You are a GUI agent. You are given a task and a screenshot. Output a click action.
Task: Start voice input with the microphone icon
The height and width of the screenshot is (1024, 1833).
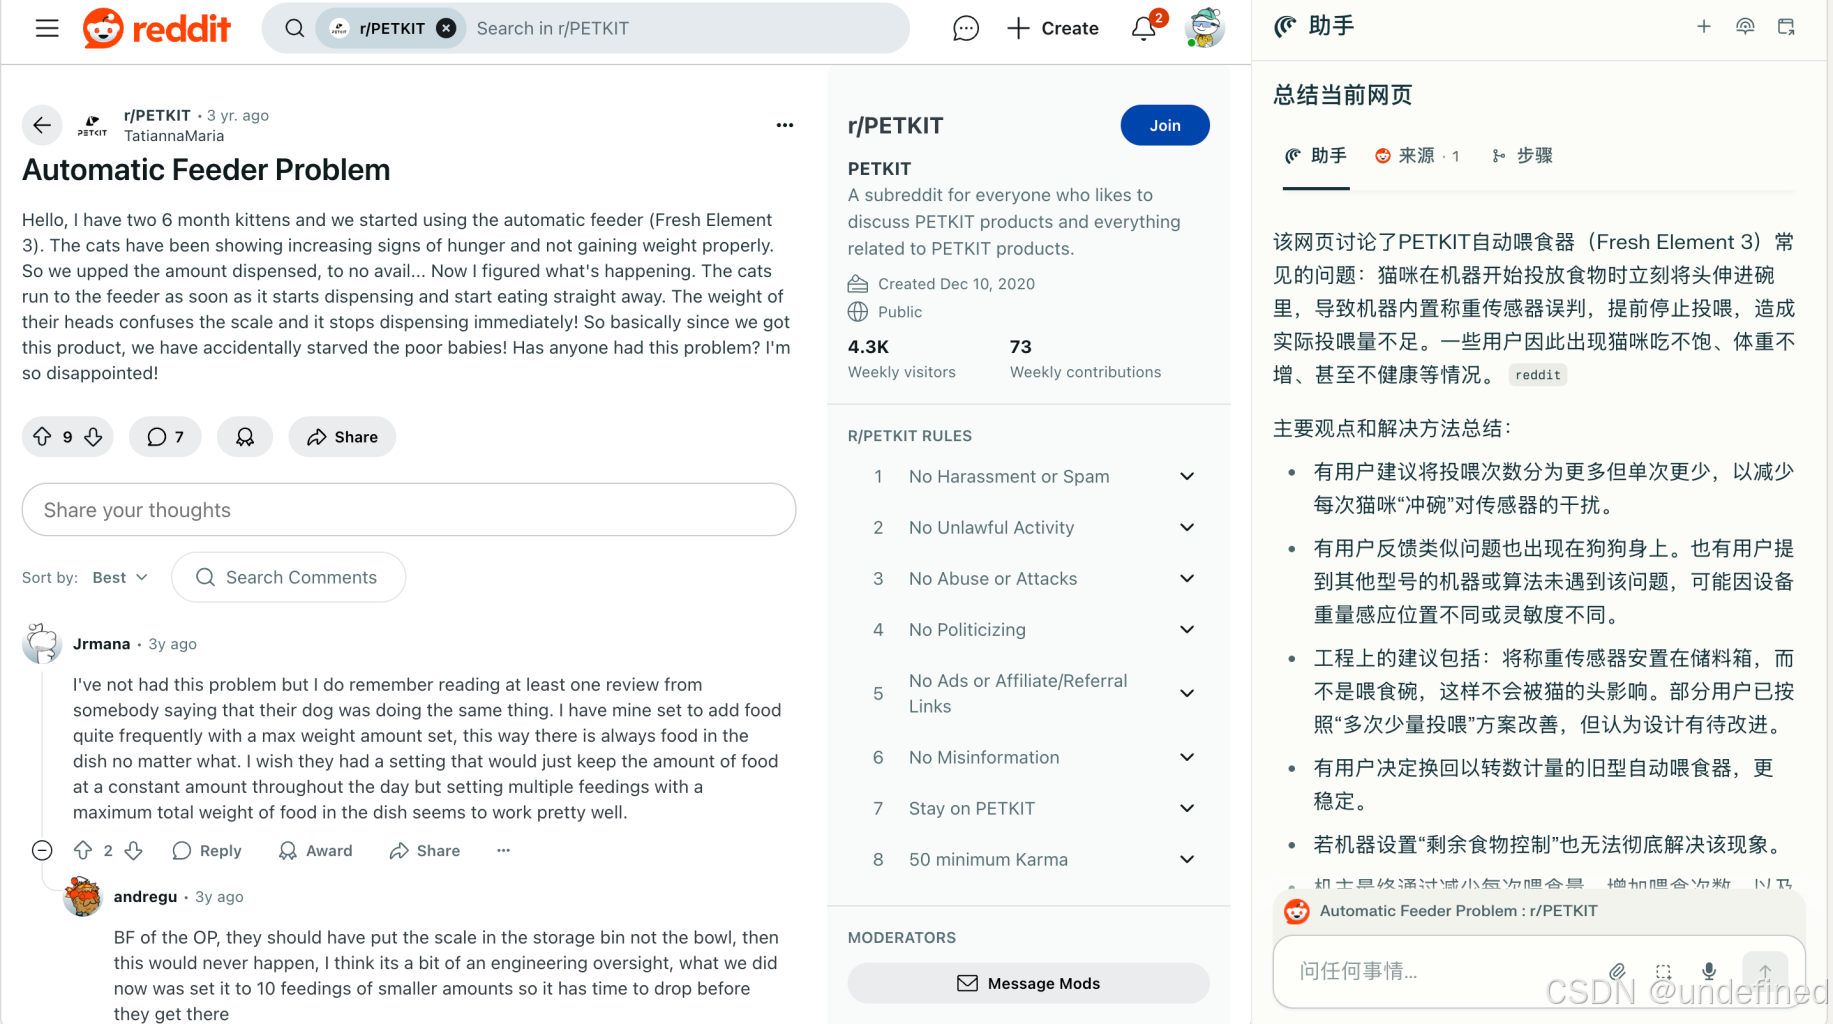point(1709,971)
